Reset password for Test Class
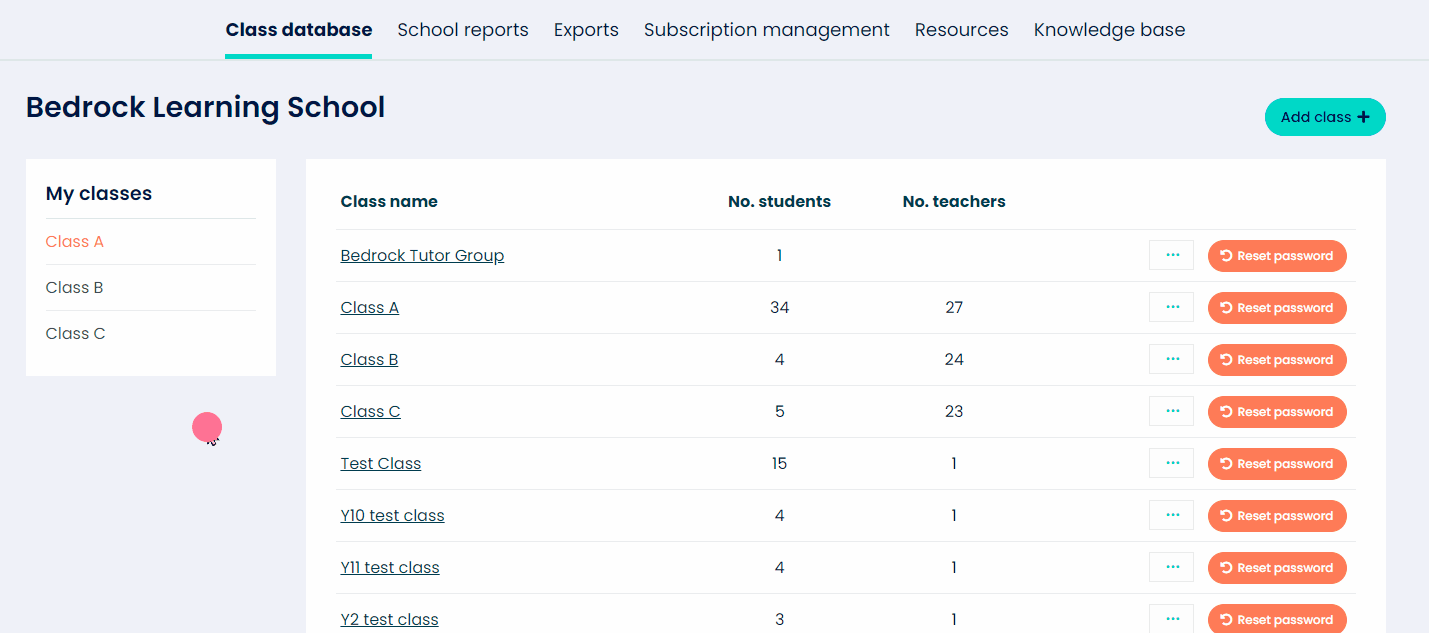1429x633 pixels. [x=1277, y=464]
